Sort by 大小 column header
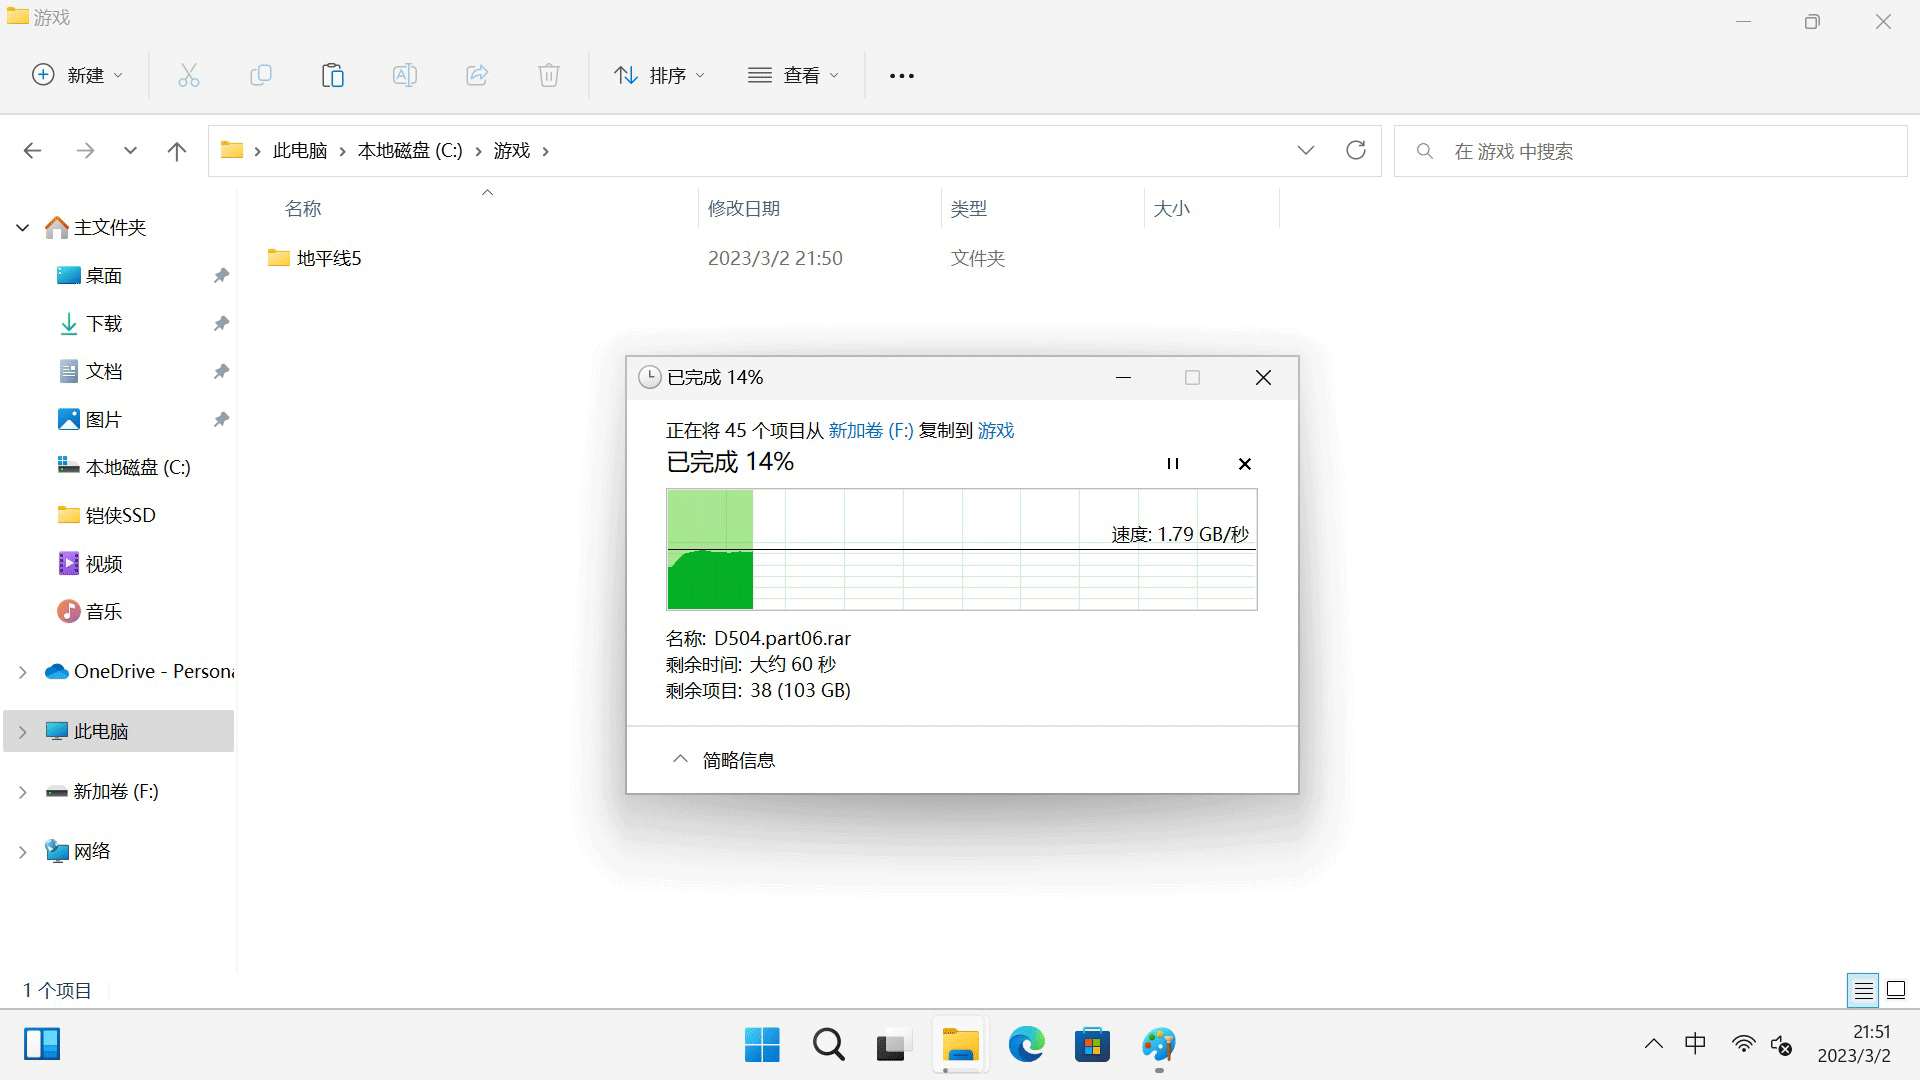This screenshot has height=1080, width=1920. click(1172, 209)
